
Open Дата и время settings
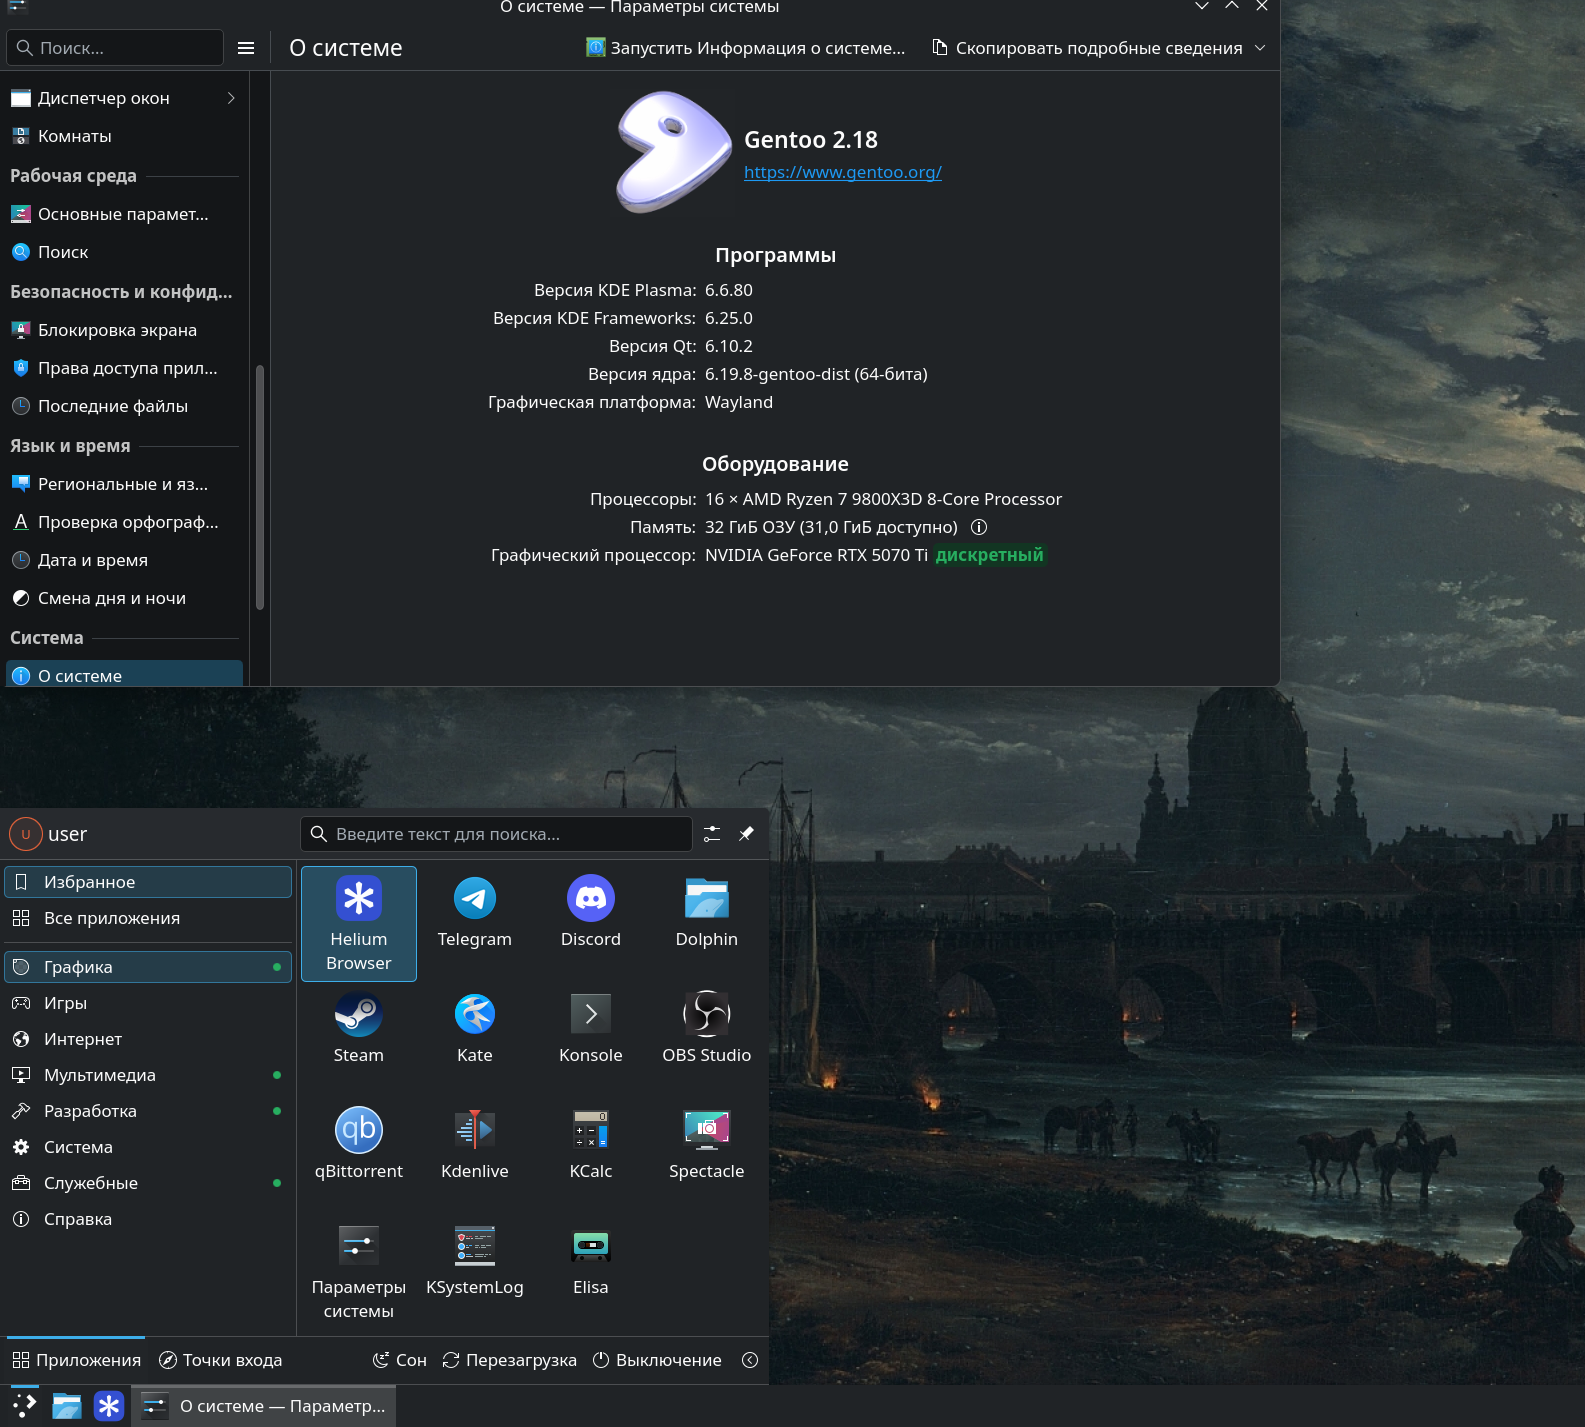pos(124,560)
